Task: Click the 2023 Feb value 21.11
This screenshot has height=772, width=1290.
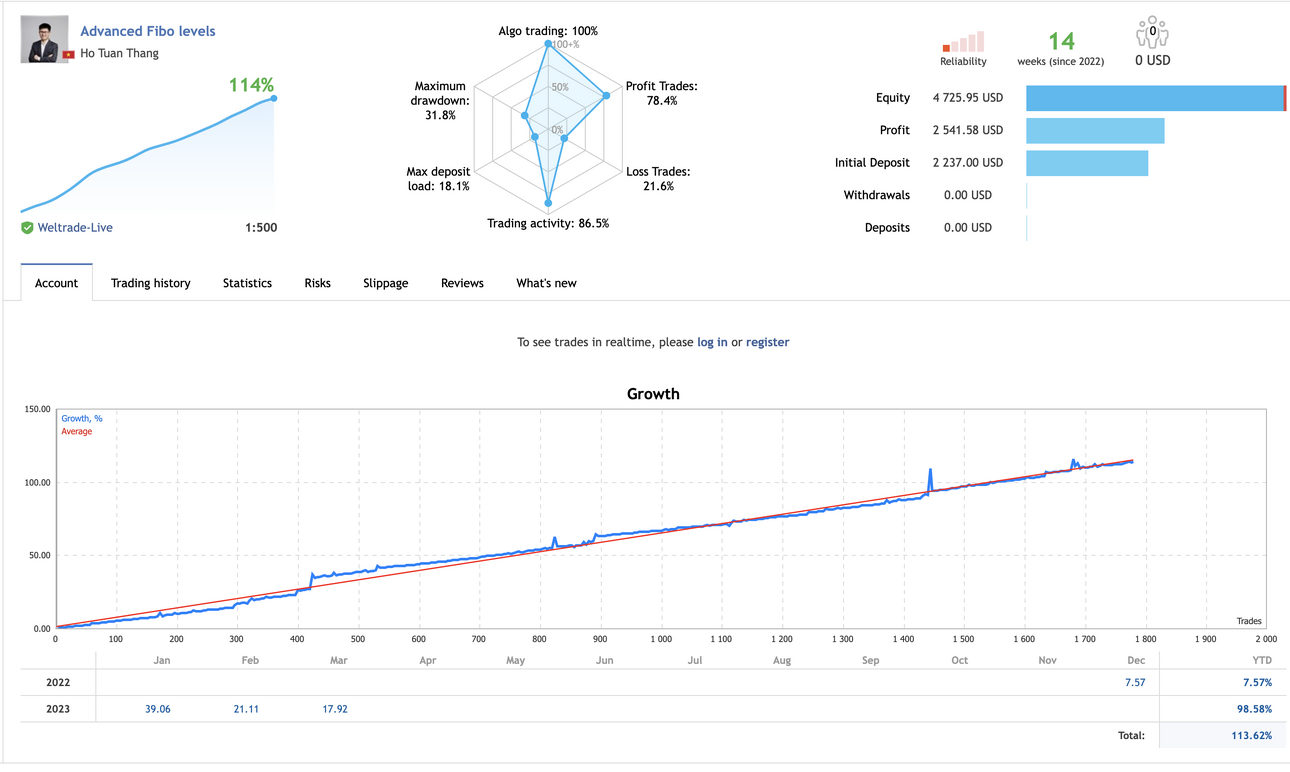Action: pos(246,709)
